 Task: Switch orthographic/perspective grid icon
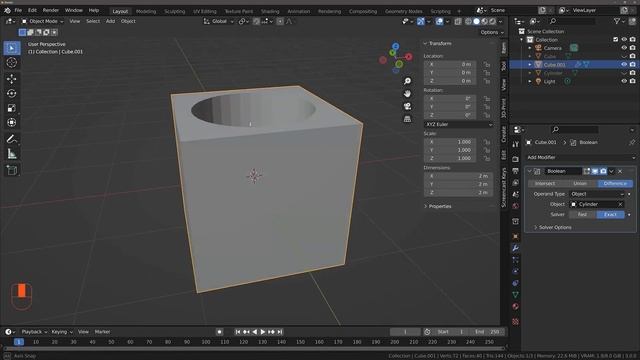[407, 119]
